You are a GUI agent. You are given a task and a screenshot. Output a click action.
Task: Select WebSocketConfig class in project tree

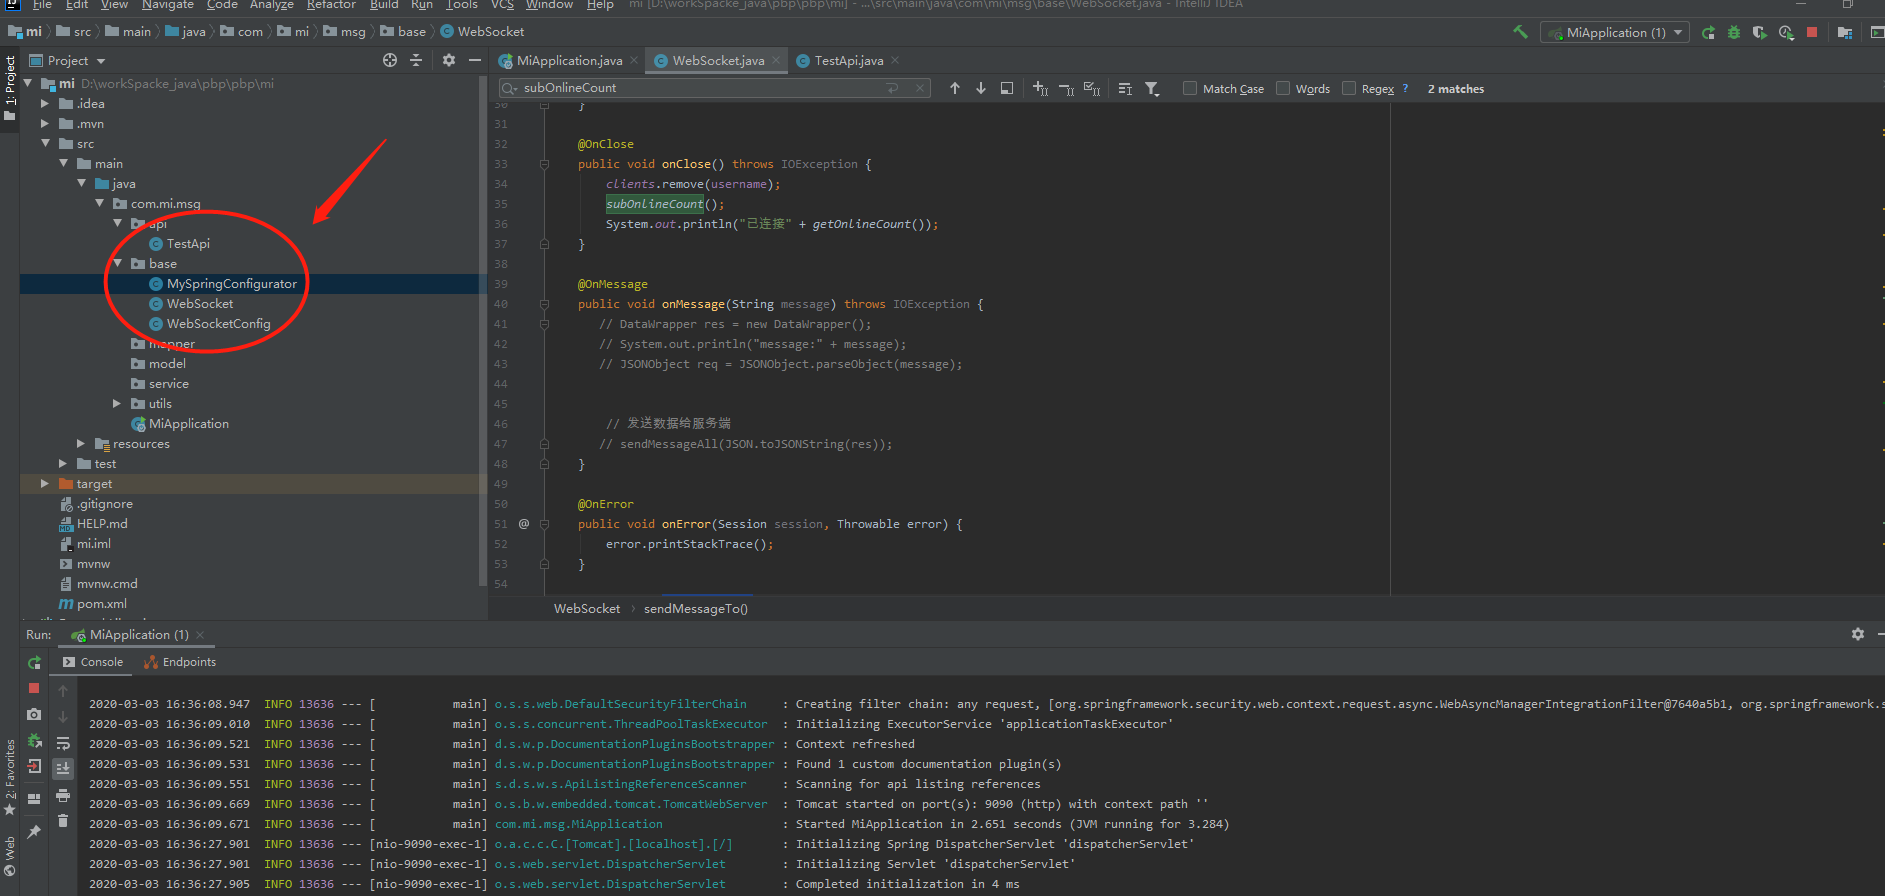click(x=218, y=324)
